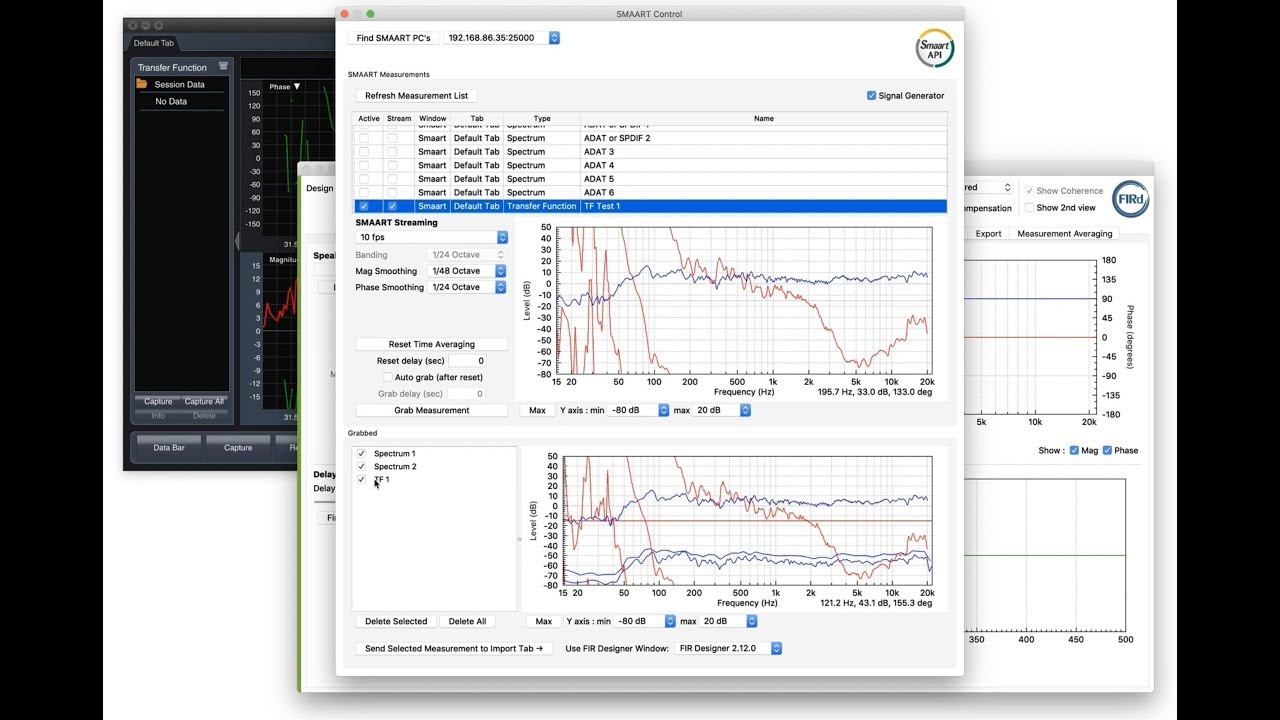Uncheck Spectrum 2 in Grabbed list

pos(362,466)
